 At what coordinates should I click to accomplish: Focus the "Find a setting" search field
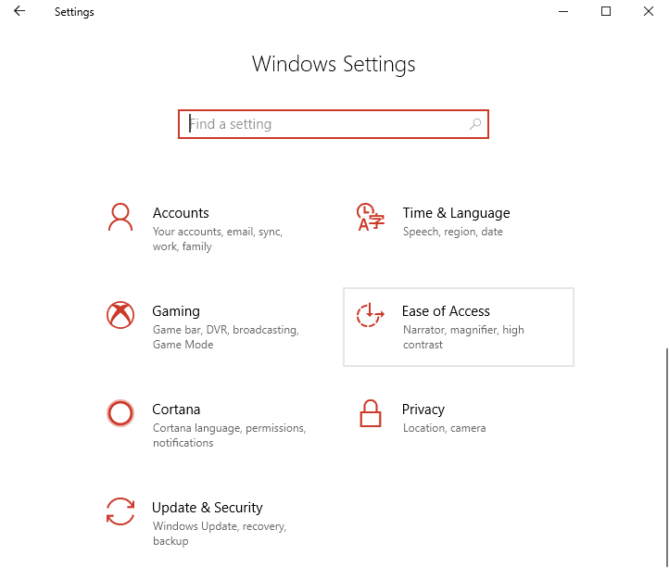[325, 124]
